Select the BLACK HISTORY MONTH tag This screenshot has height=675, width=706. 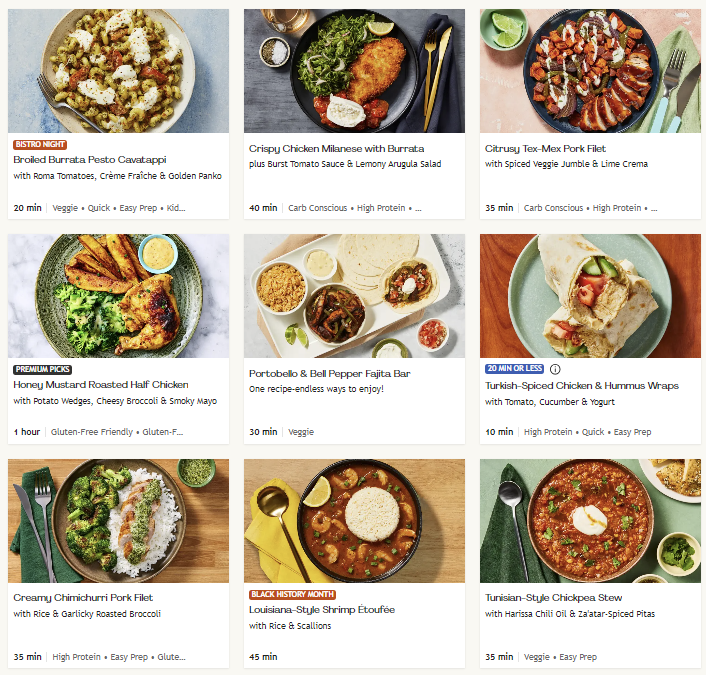(x=293, y=594)
